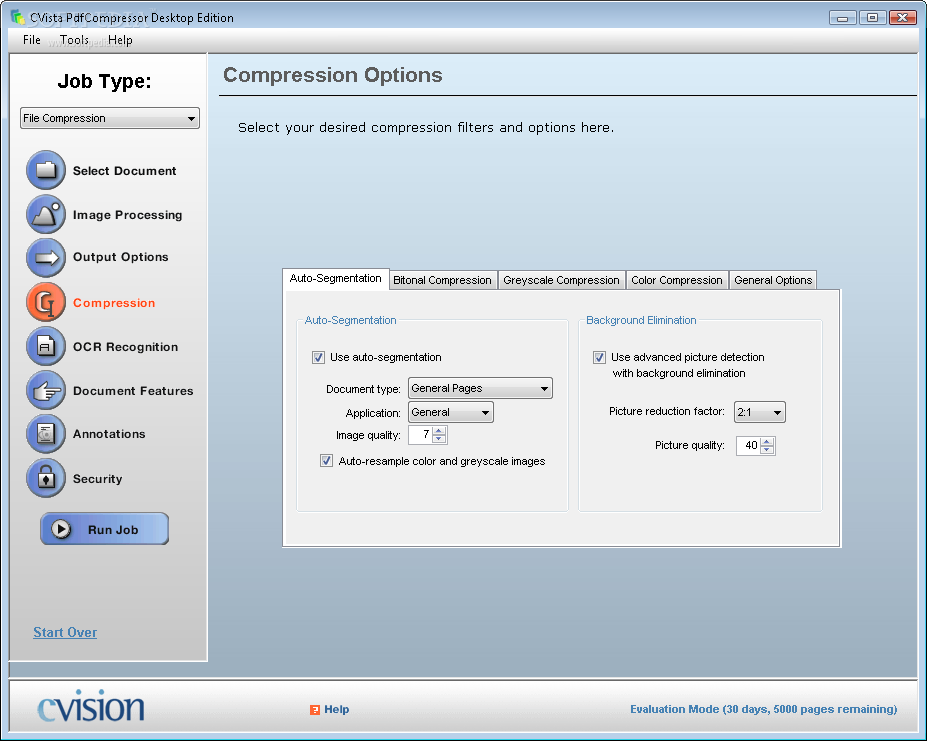Toggle Auto-resample color and greyscale images
Viewport: 927px width, 741px height.
coord(326,461)
